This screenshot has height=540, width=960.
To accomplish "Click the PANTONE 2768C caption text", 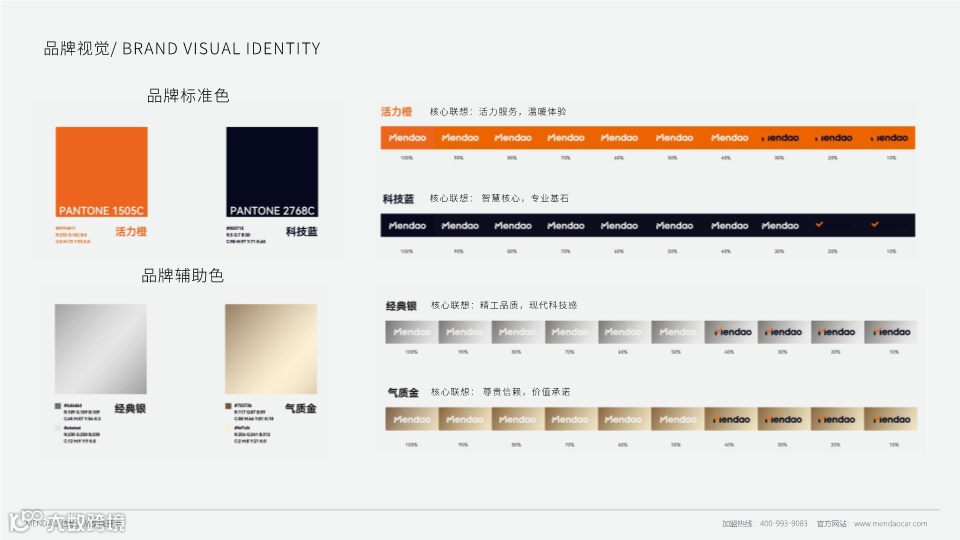I will (x=272, y=211).
